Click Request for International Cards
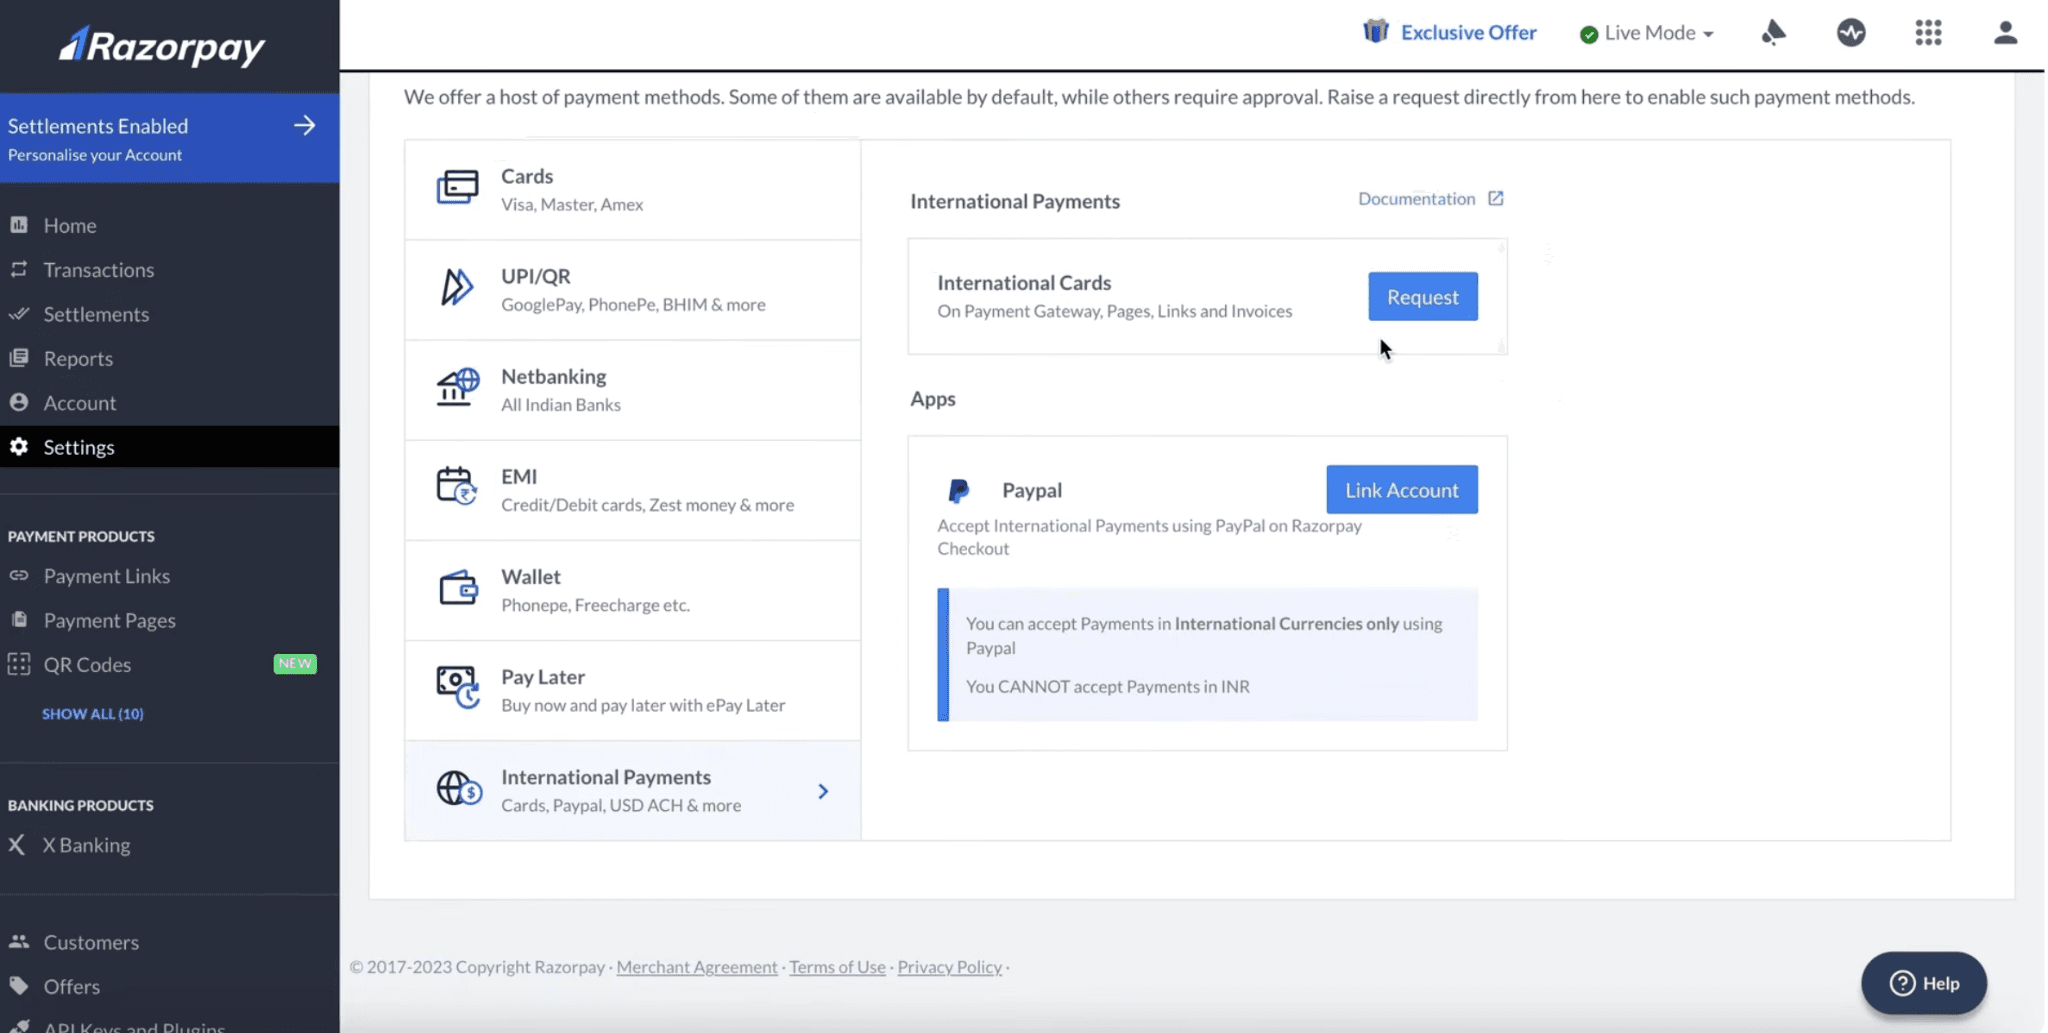This screenshot has height=1033, width=2048. click(x=1422, y=296)
